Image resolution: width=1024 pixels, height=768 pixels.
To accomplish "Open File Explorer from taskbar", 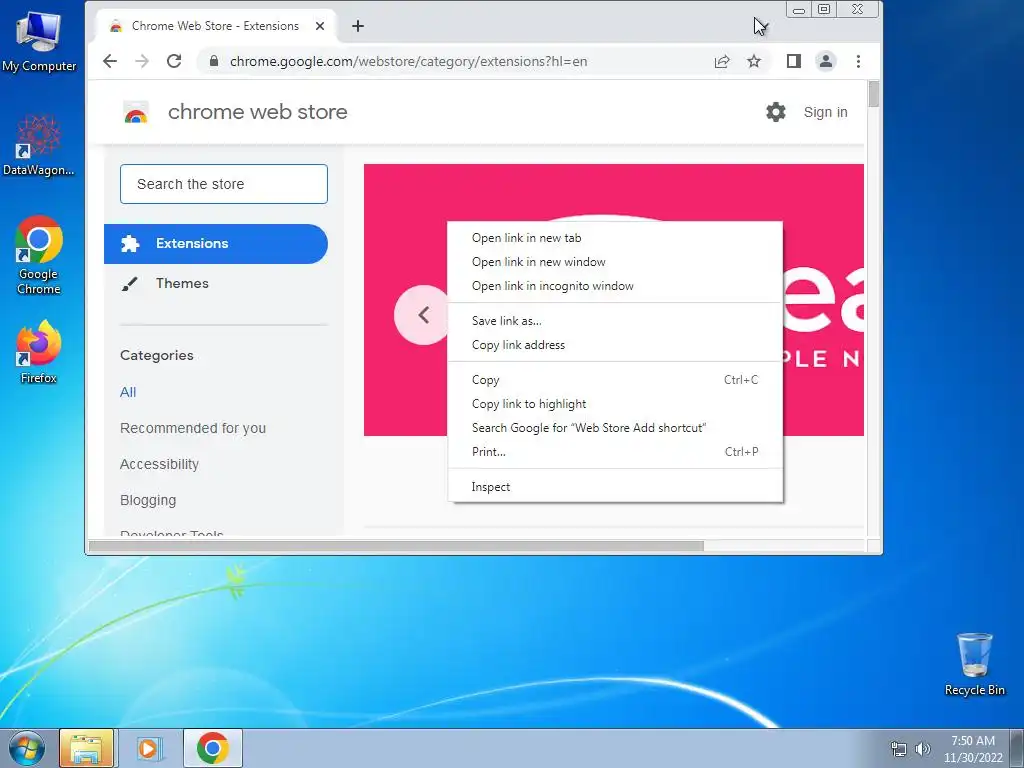I will click(87, 748).
